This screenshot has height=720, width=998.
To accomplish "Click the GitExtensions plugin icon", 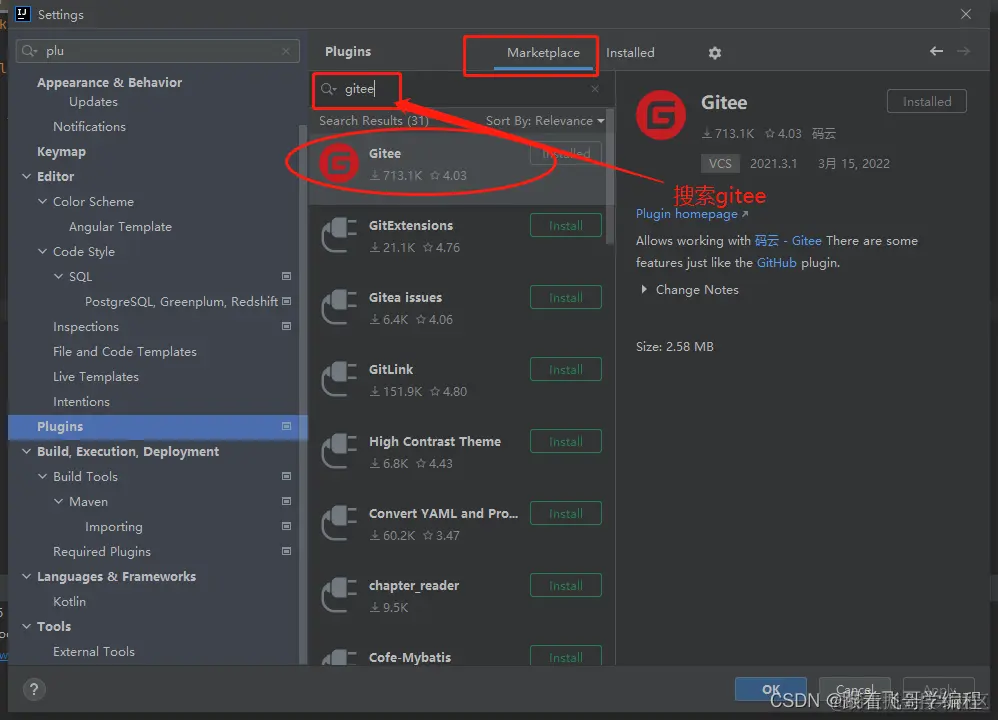I will [339, 235].
